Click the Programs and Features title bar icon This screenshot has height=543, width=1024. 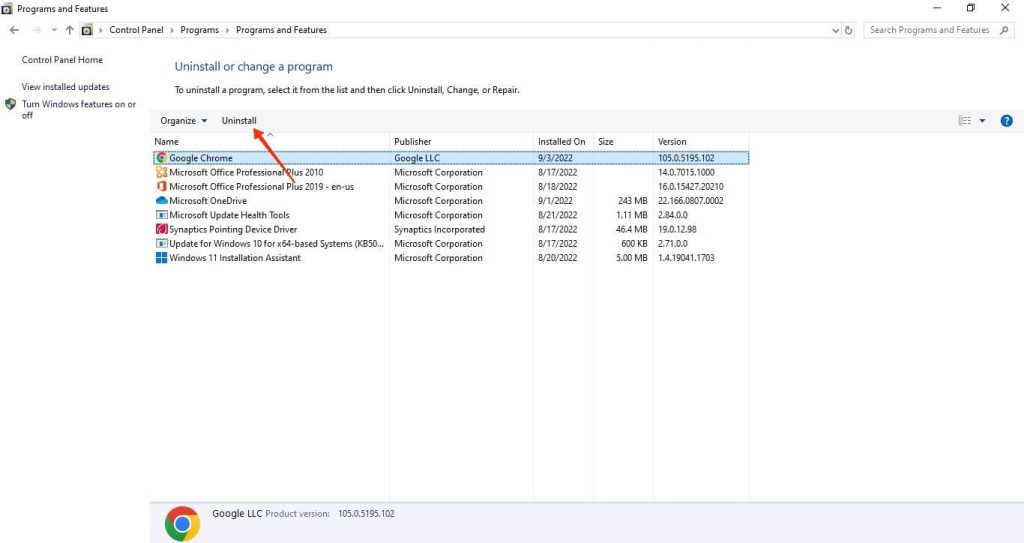pos(7,8)
